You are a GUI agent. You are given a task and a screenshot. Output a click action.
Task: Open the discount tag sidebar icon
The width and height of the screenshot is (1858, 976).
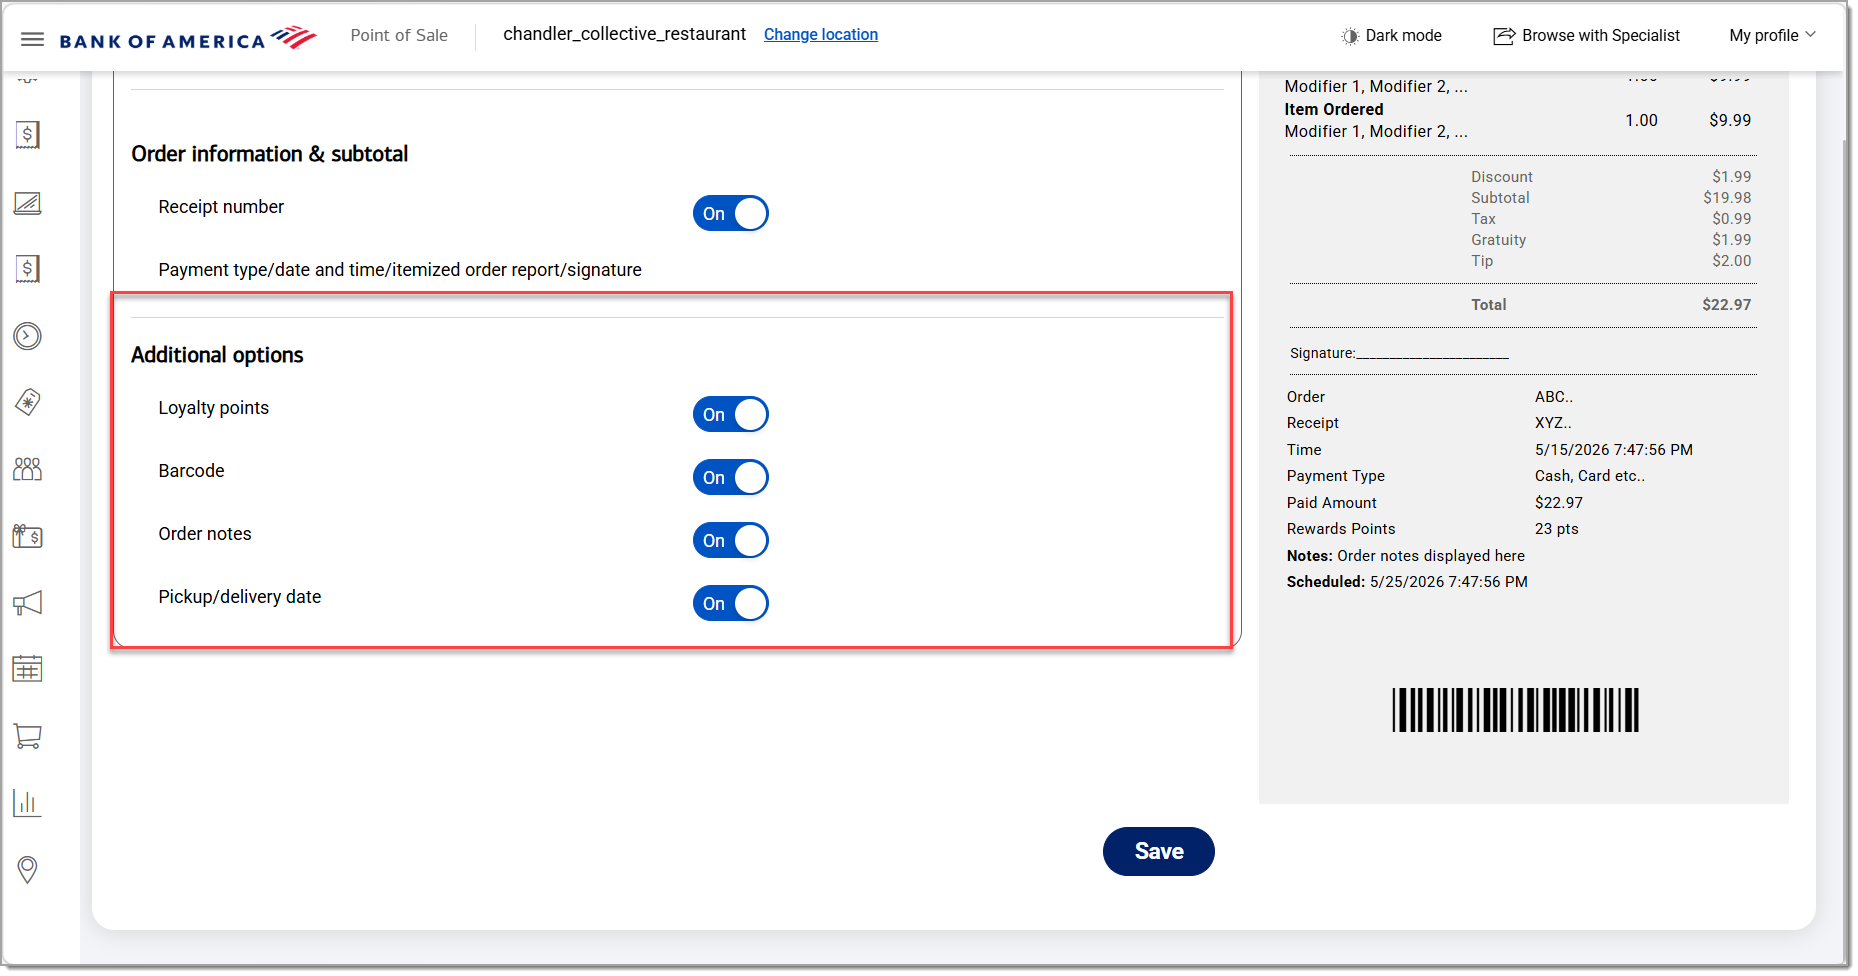[x=28, y=403]
